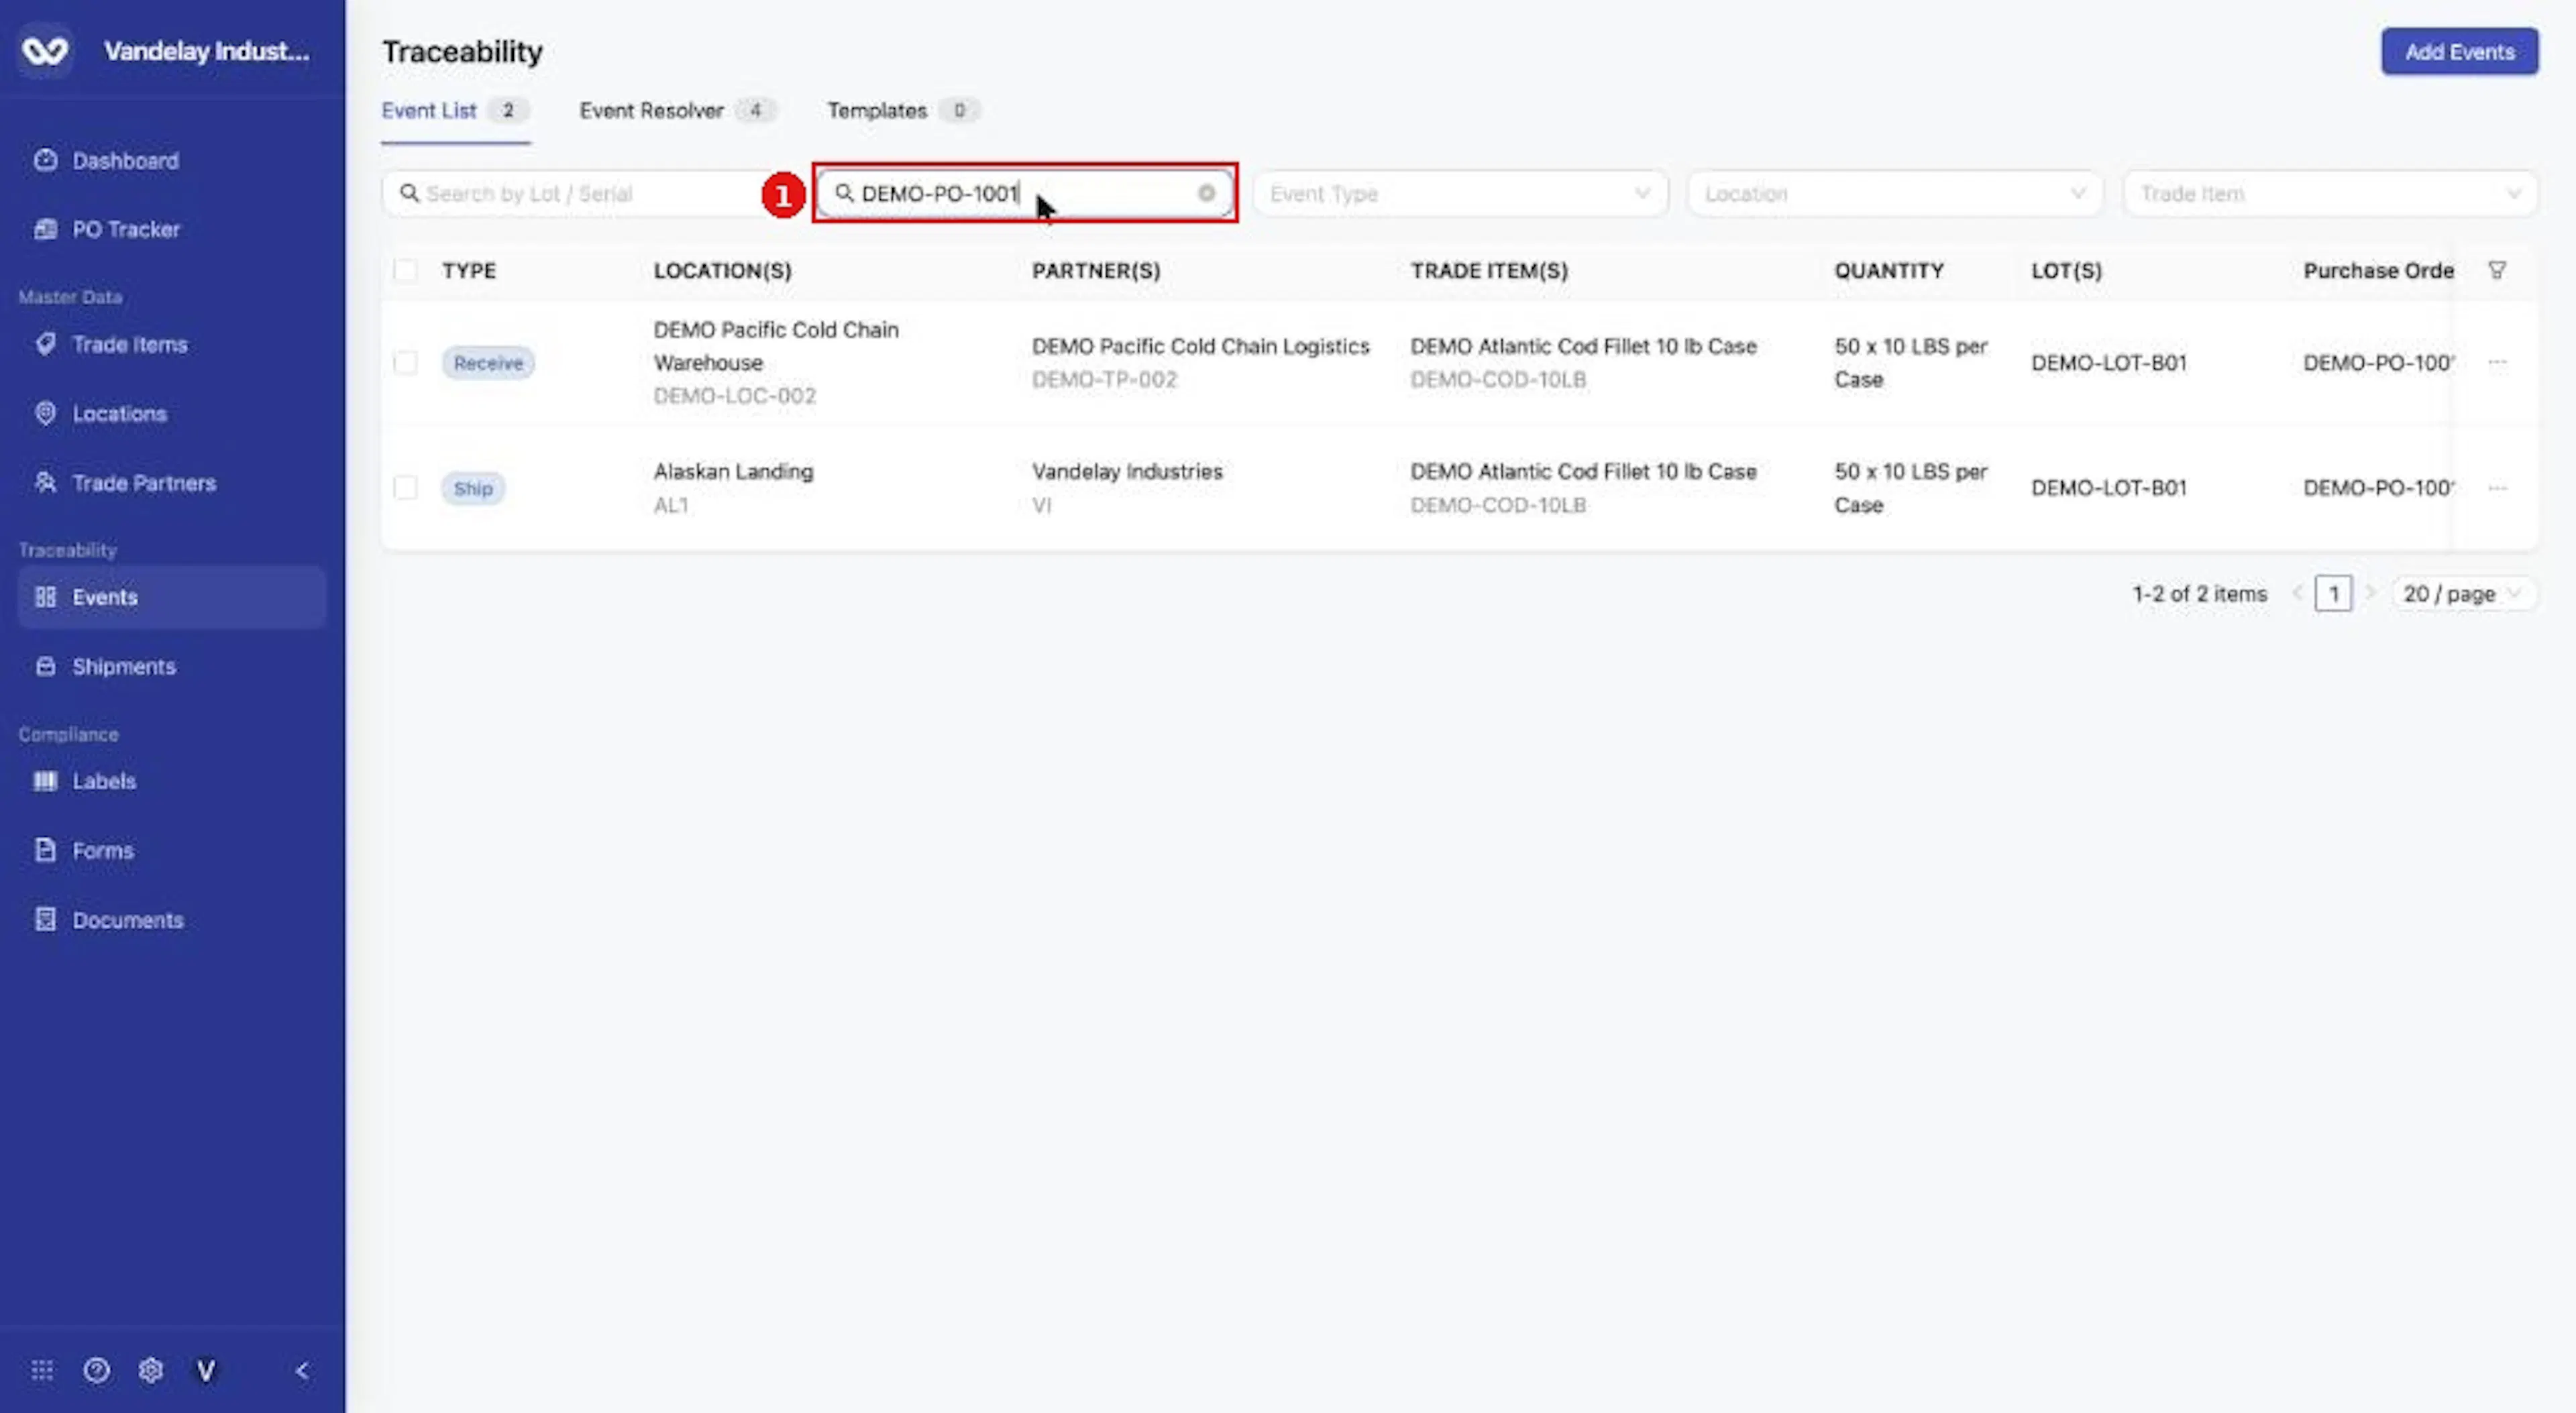Click the Vandelay Industries logo icon

45,50
